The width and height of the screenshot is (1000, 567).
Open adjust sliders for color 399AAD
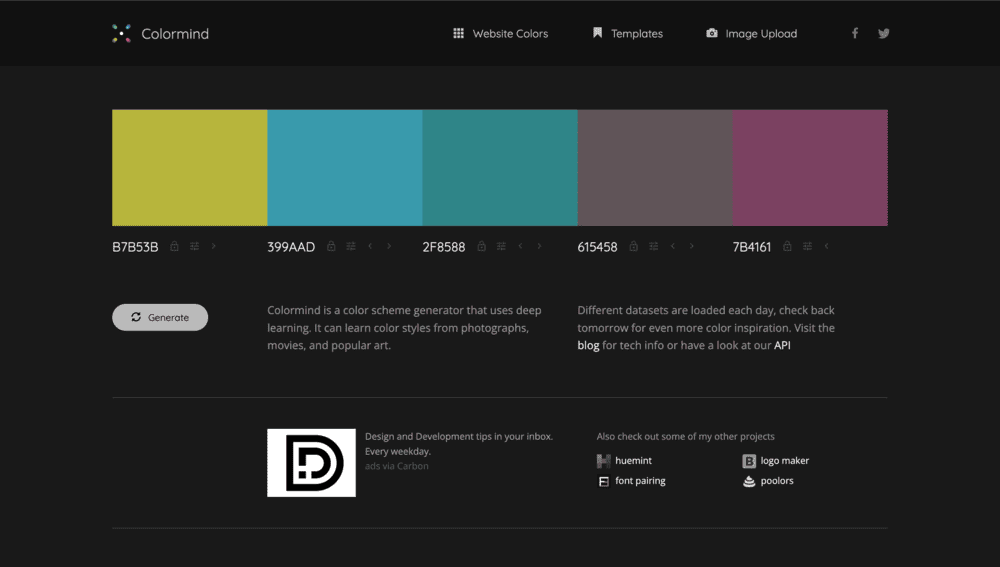coord(350,247)
